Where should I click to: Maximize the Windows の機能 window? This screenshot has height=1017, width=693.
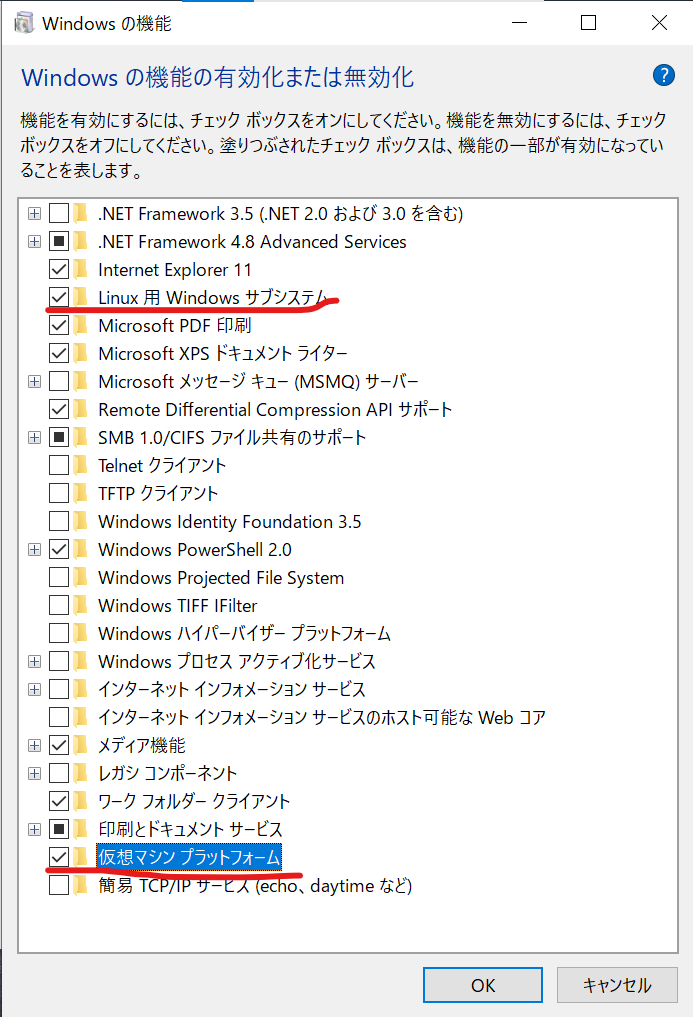(589, 23)
